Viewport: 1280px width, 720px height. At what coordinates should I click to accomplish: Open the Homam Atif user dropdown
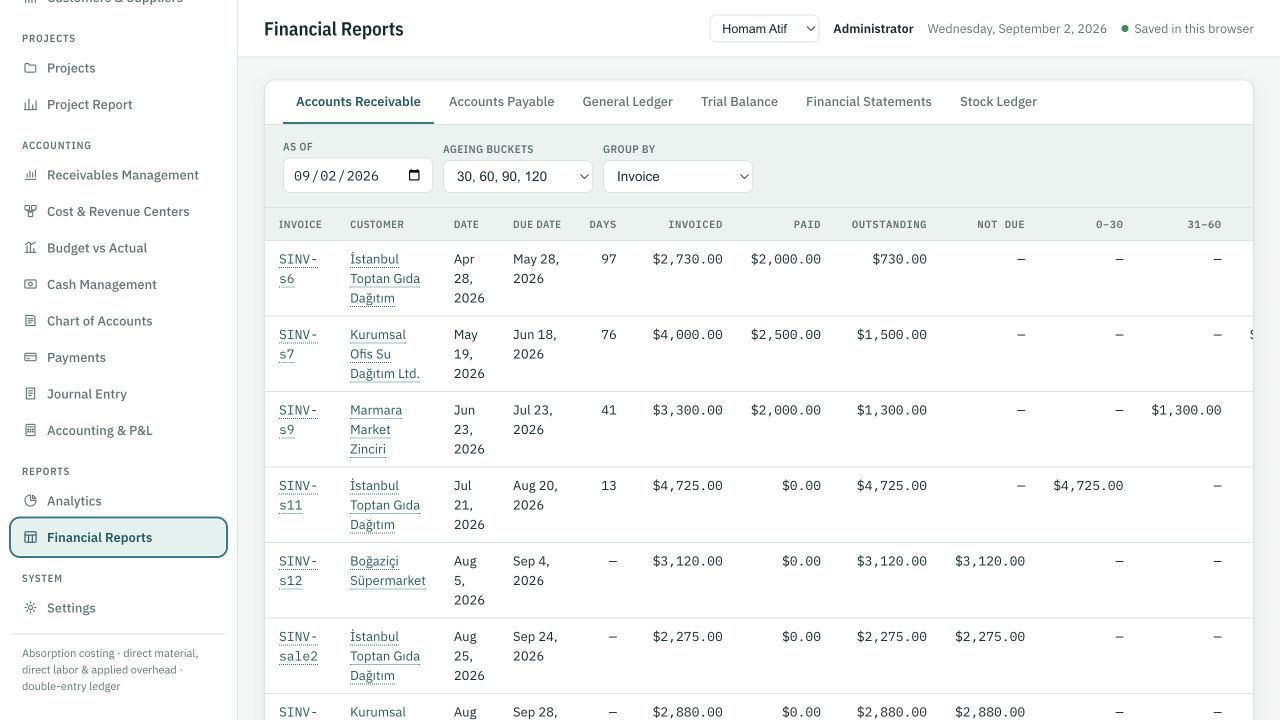764,29
